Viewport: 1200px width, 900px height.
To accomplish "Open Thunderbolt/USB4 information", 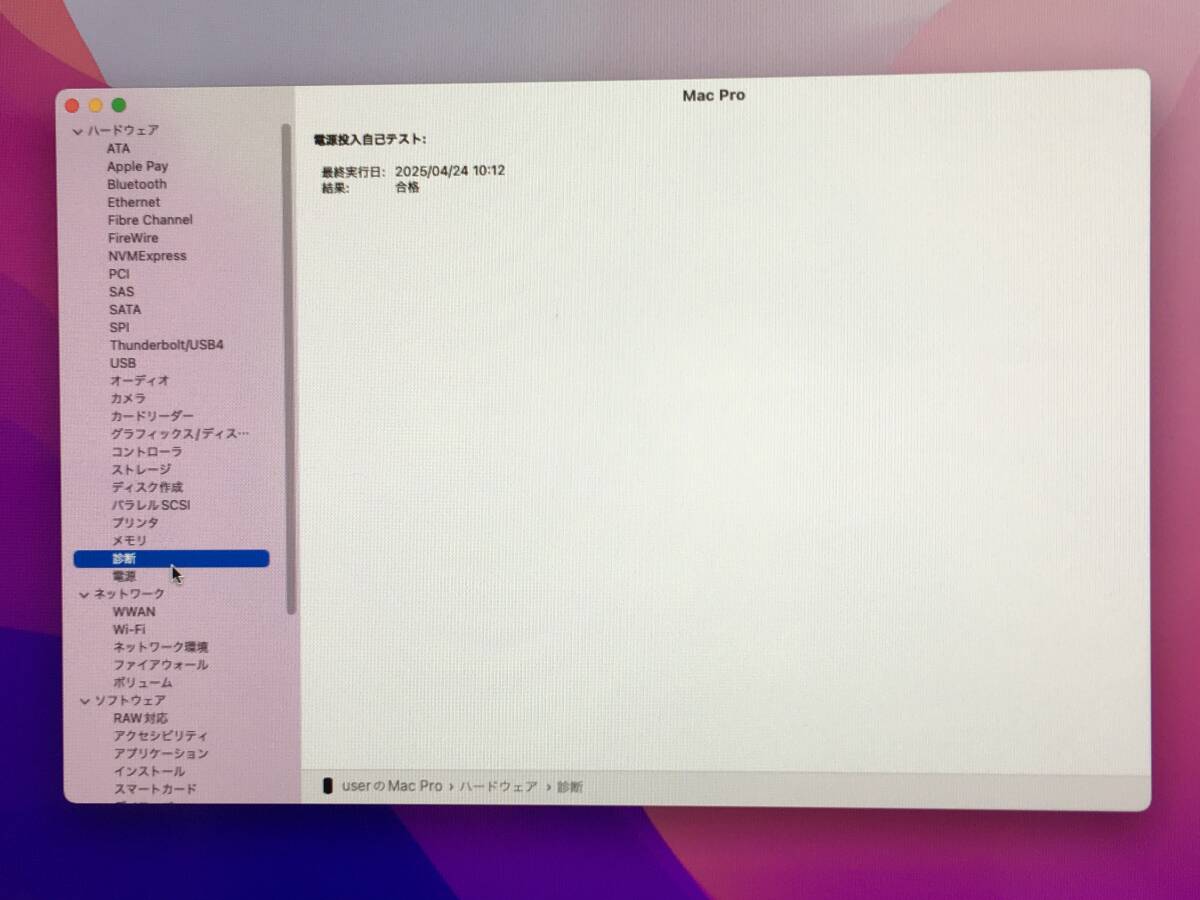I will click(166, 345).
